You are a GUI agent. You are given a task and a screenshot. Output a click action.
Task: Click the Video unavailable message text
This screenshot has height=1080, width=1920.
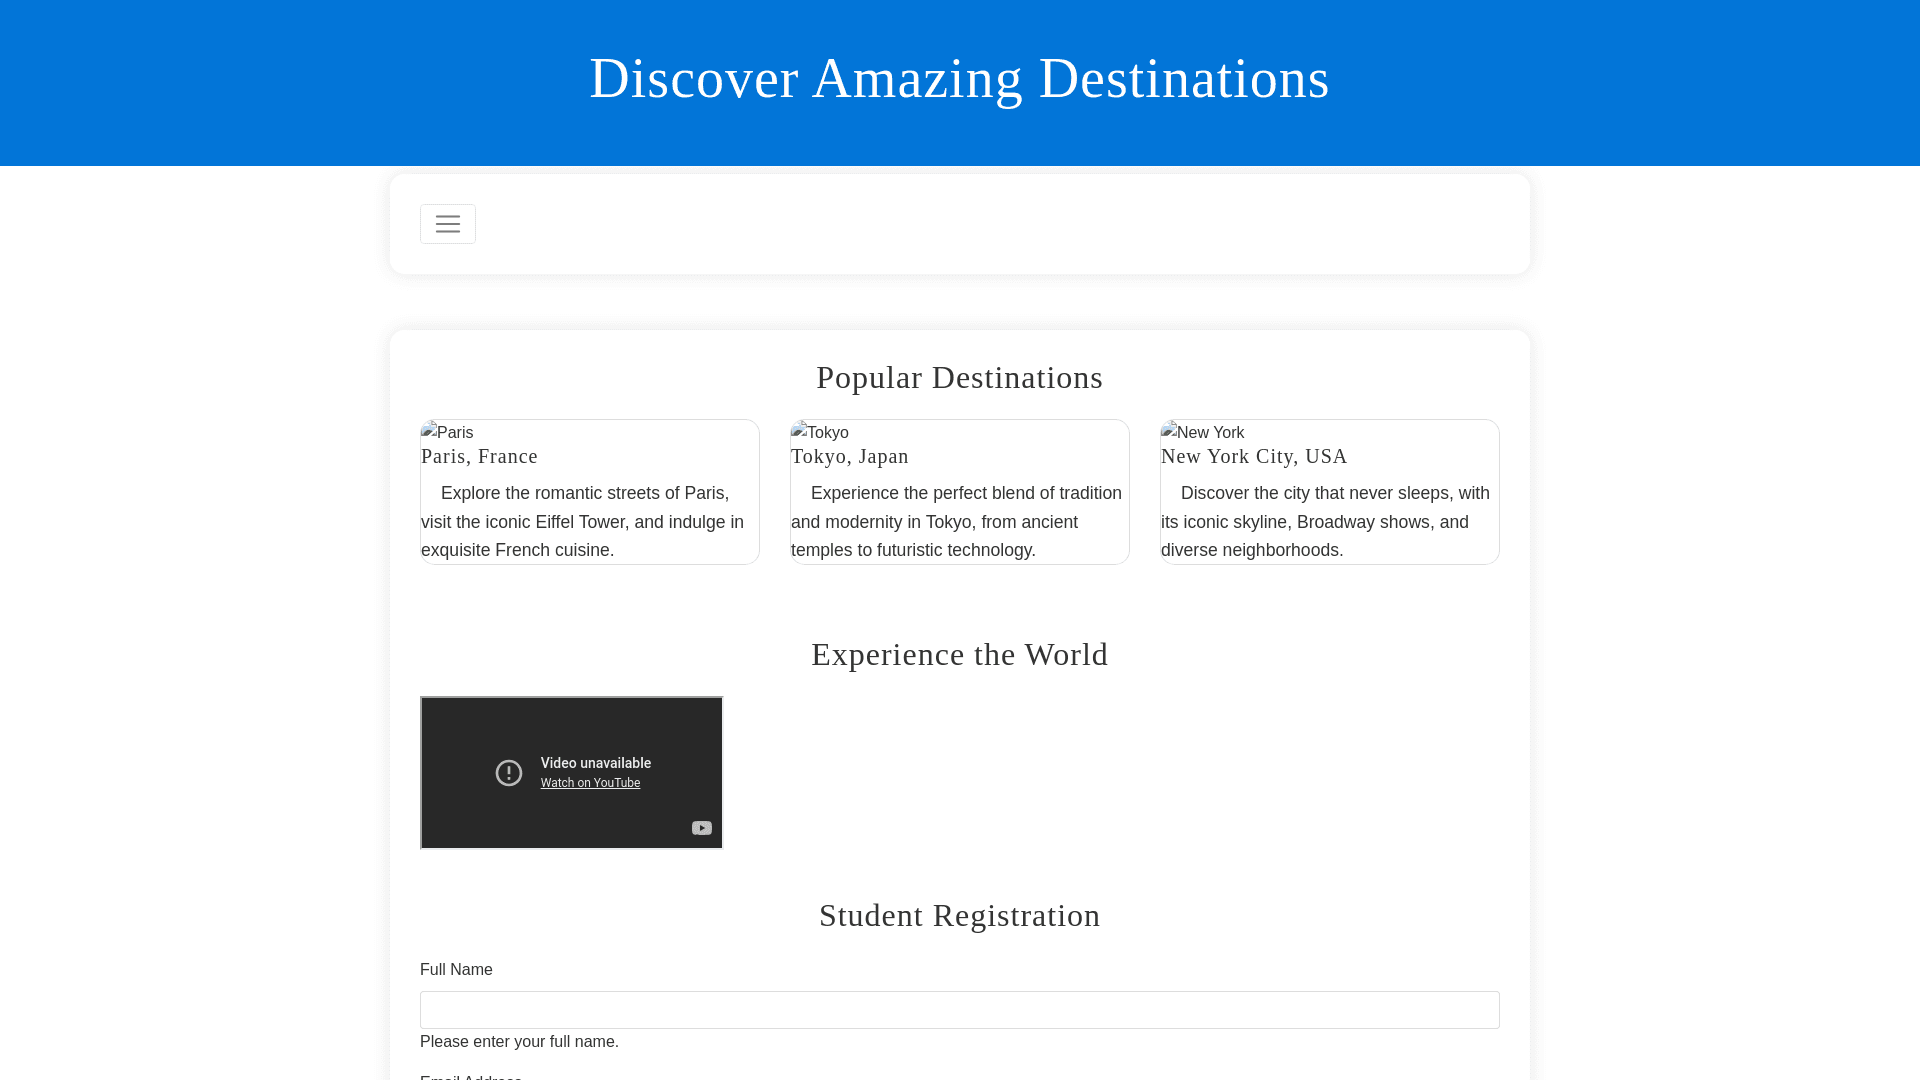click(x=595, y=763)
